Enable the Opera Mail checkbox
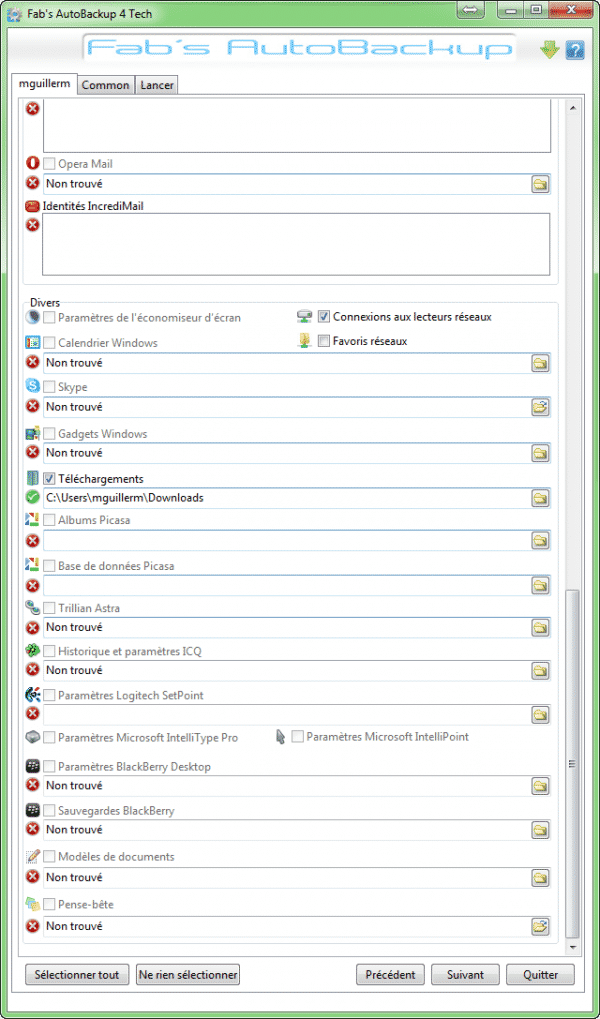600x1019 pixels. coord(49,164)
